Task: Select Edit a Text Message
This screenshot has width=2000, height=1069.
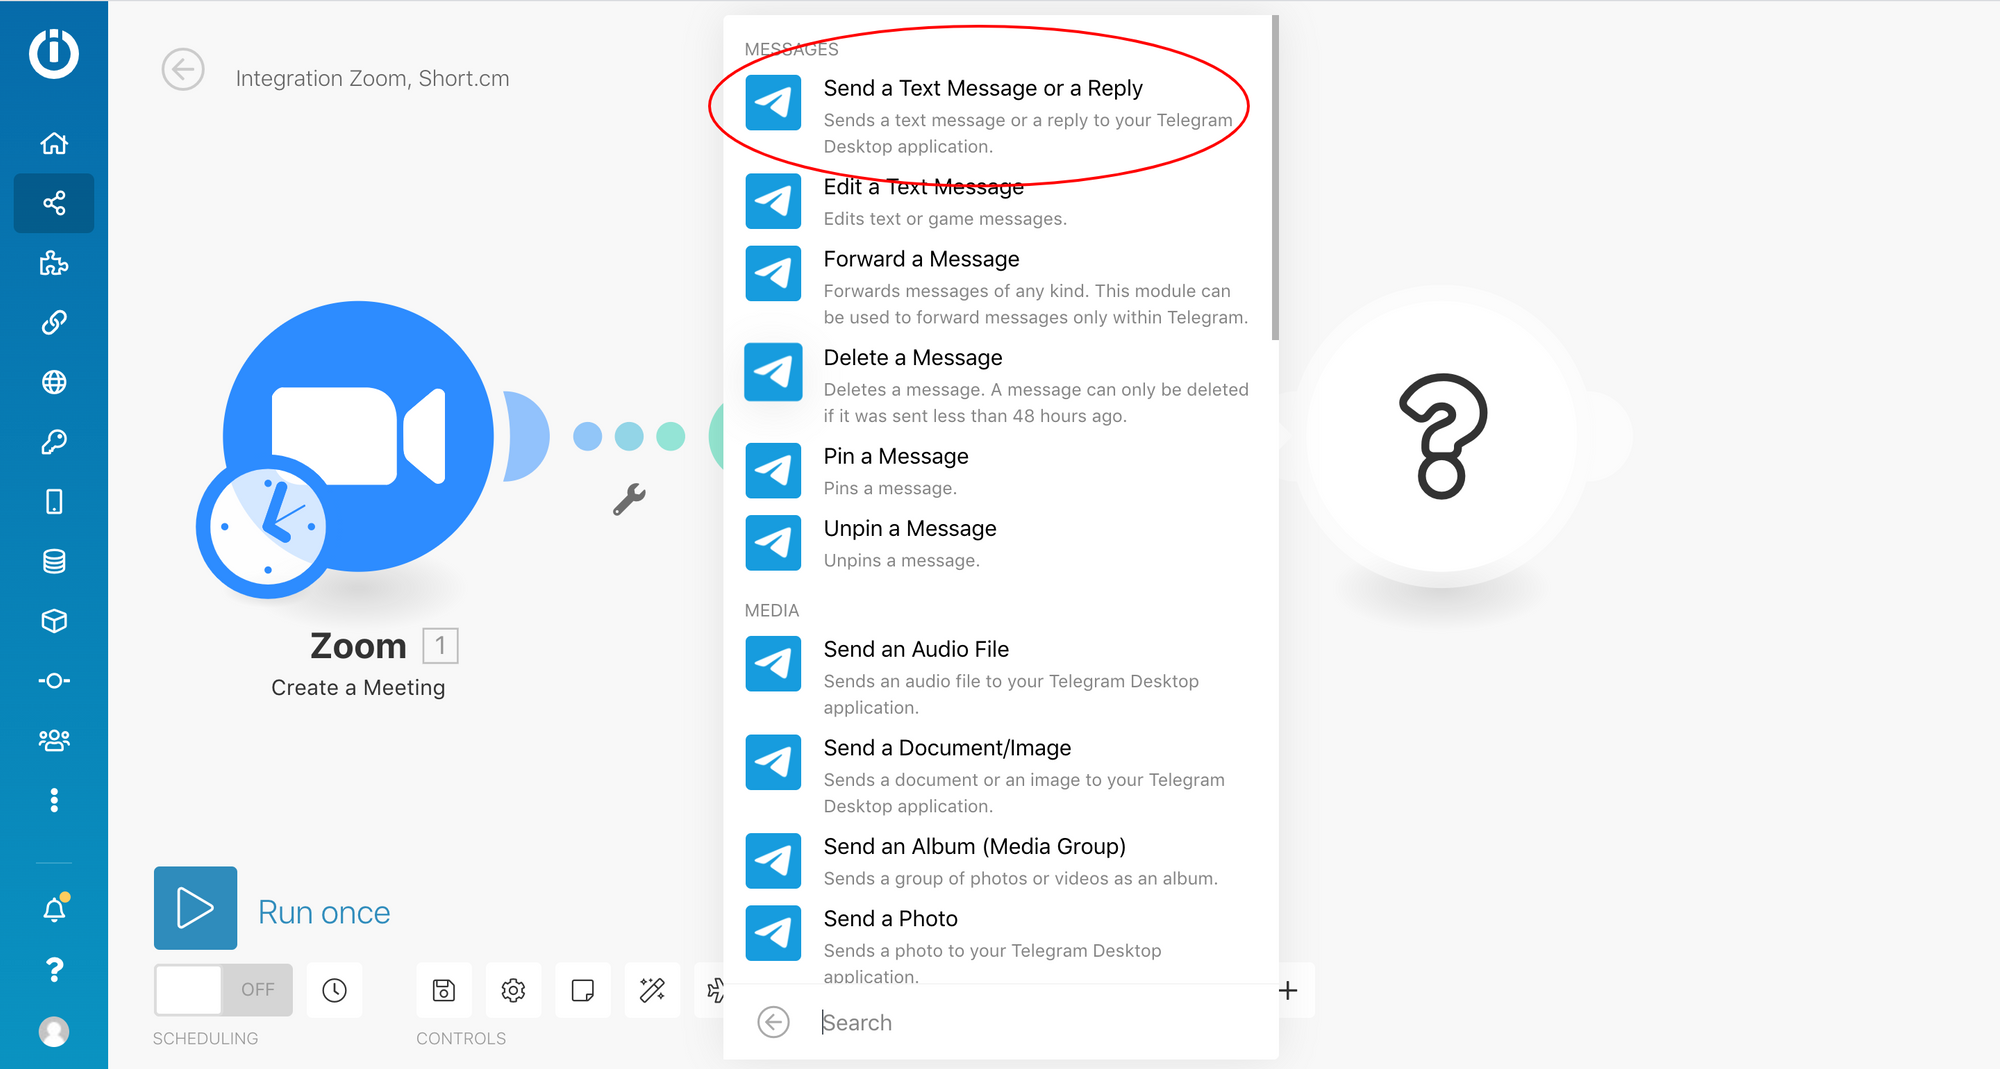Action: 998,202
